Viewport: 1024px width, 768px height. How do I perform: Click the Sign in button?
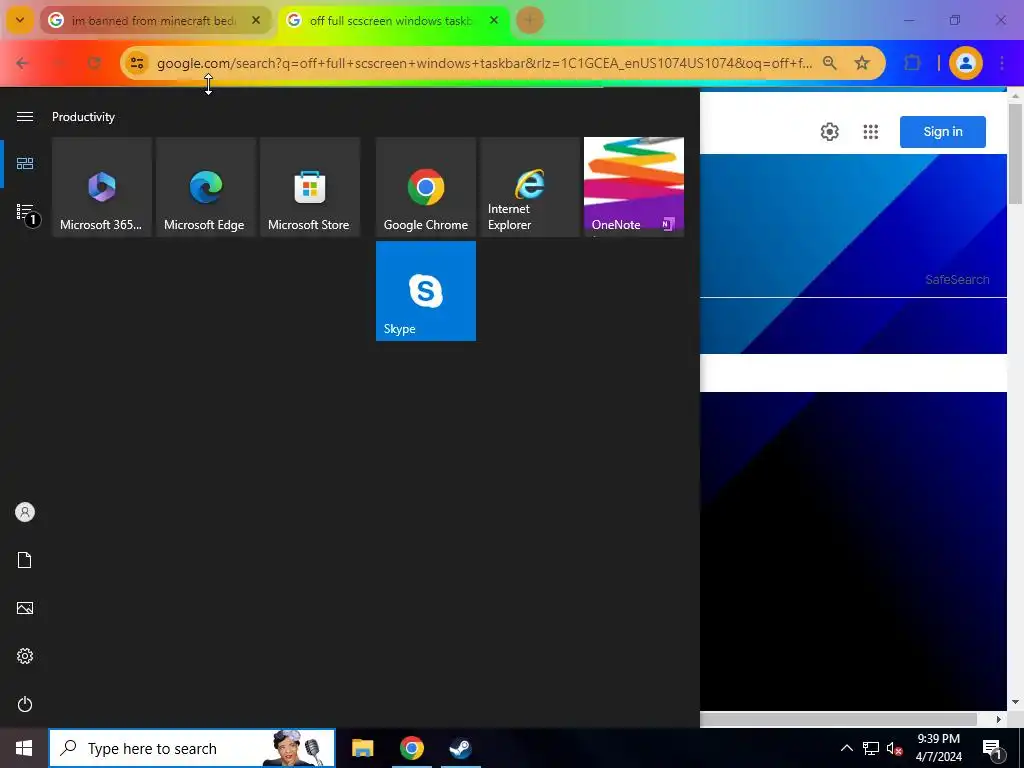point(943,132)
